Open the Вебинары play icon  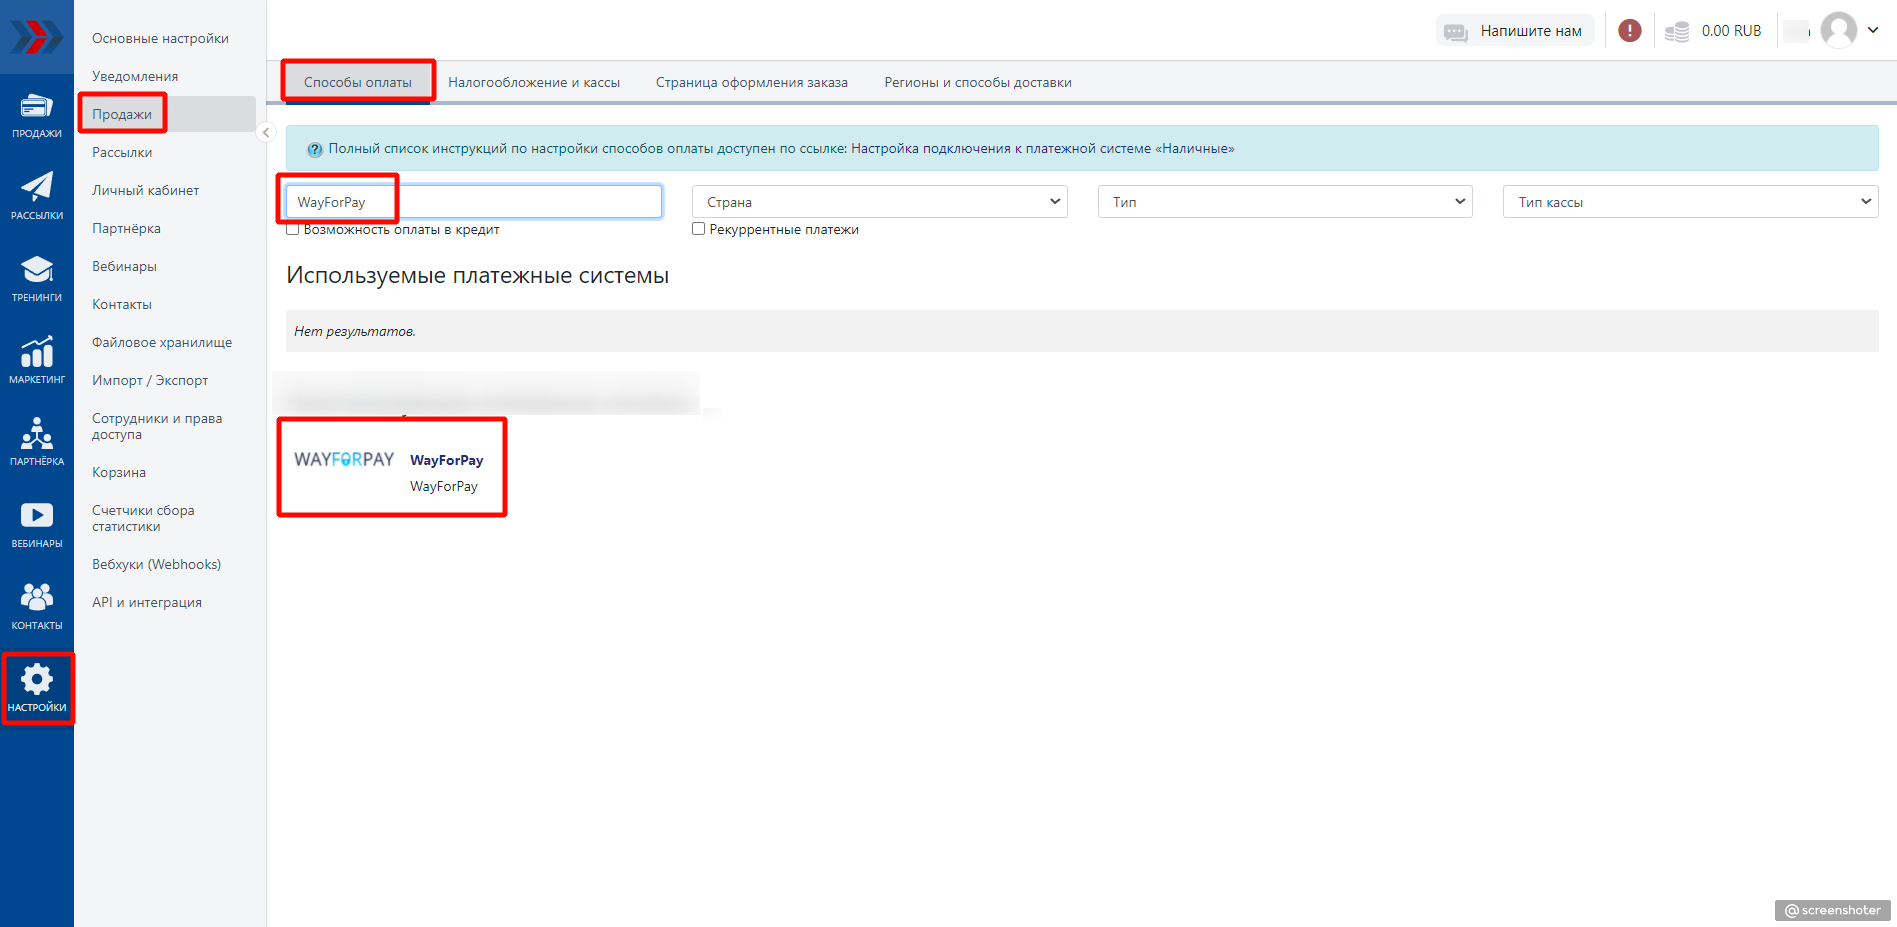(x=37, y=524)
